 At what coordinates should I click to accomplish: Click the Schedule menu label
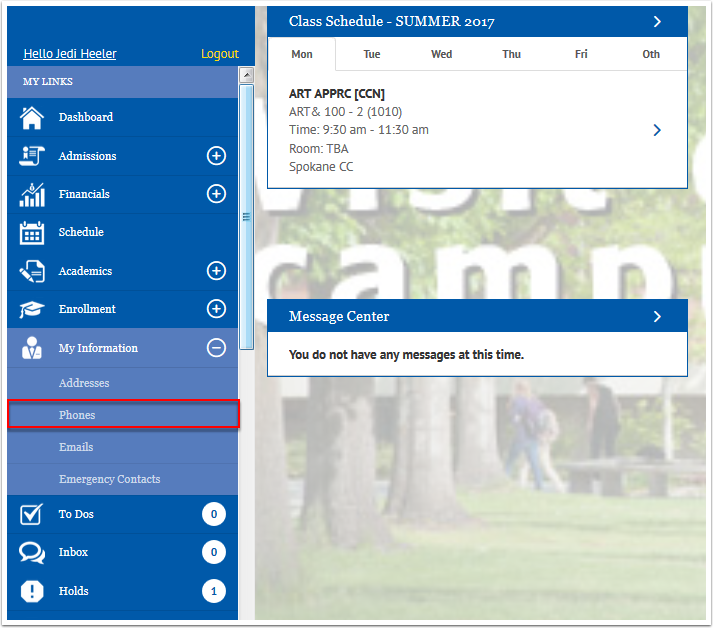(x=81, y=232)
